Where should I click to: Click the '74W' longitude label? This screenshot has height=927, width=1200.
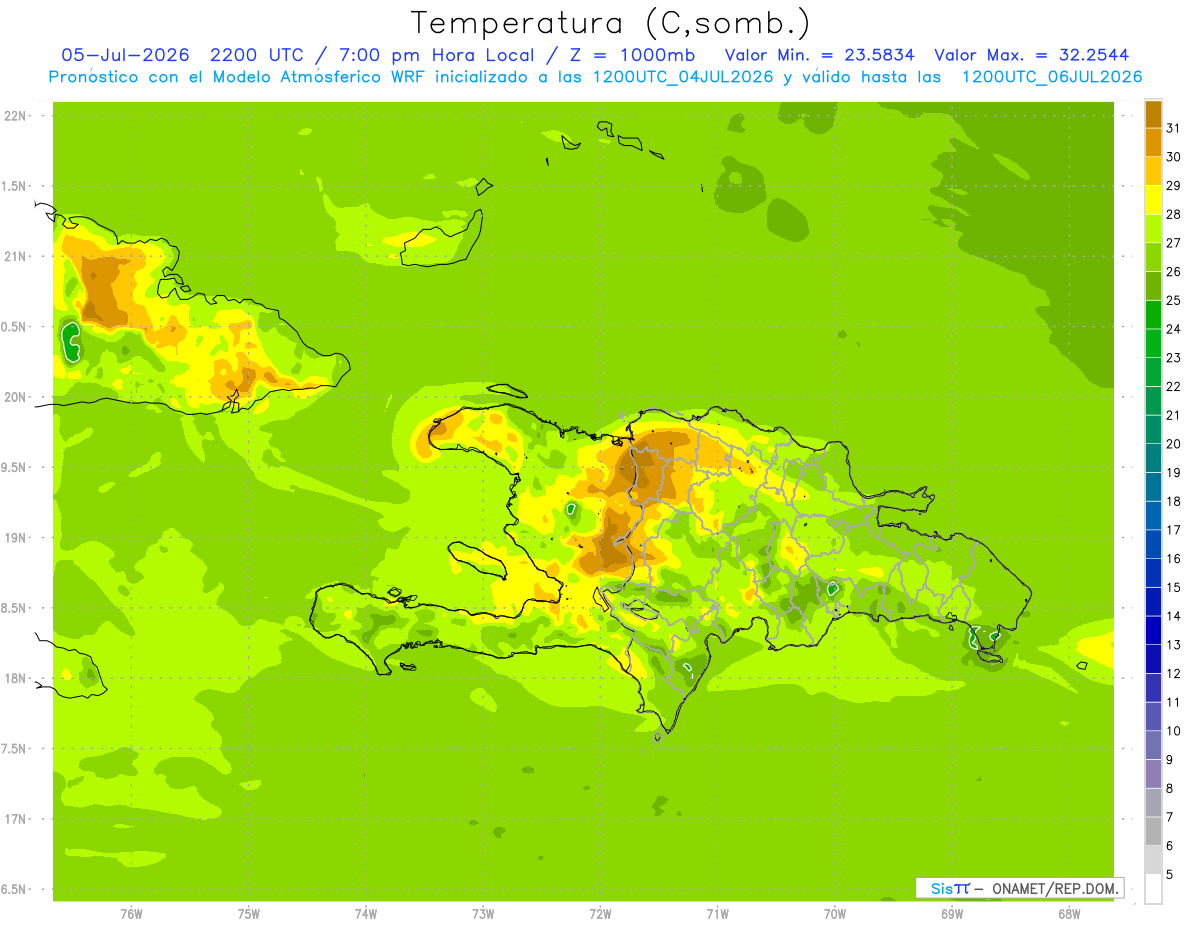click(x=366, y=913)
